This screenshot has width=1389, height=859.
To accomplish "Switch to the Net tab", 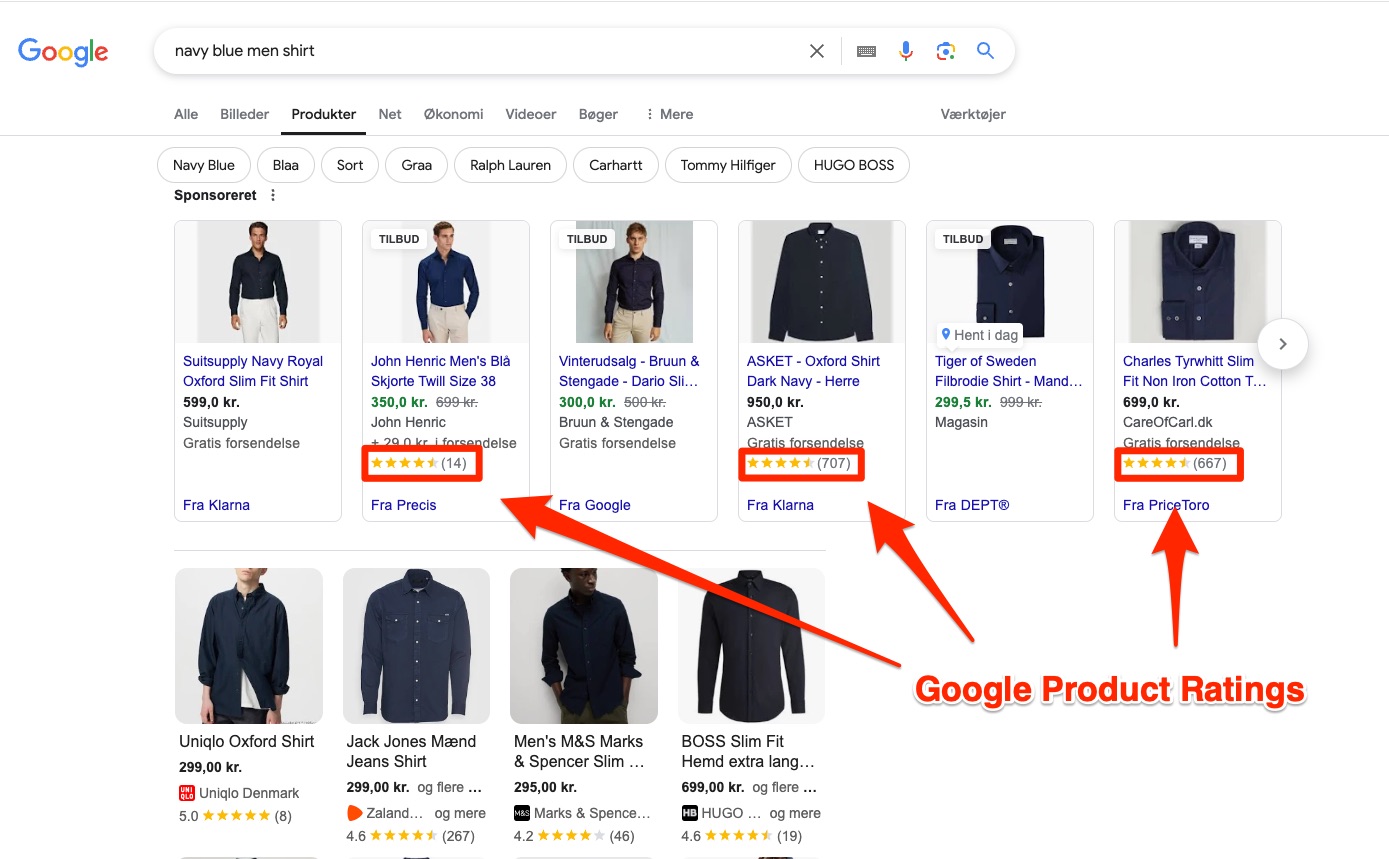I will (x=390, y=114).
